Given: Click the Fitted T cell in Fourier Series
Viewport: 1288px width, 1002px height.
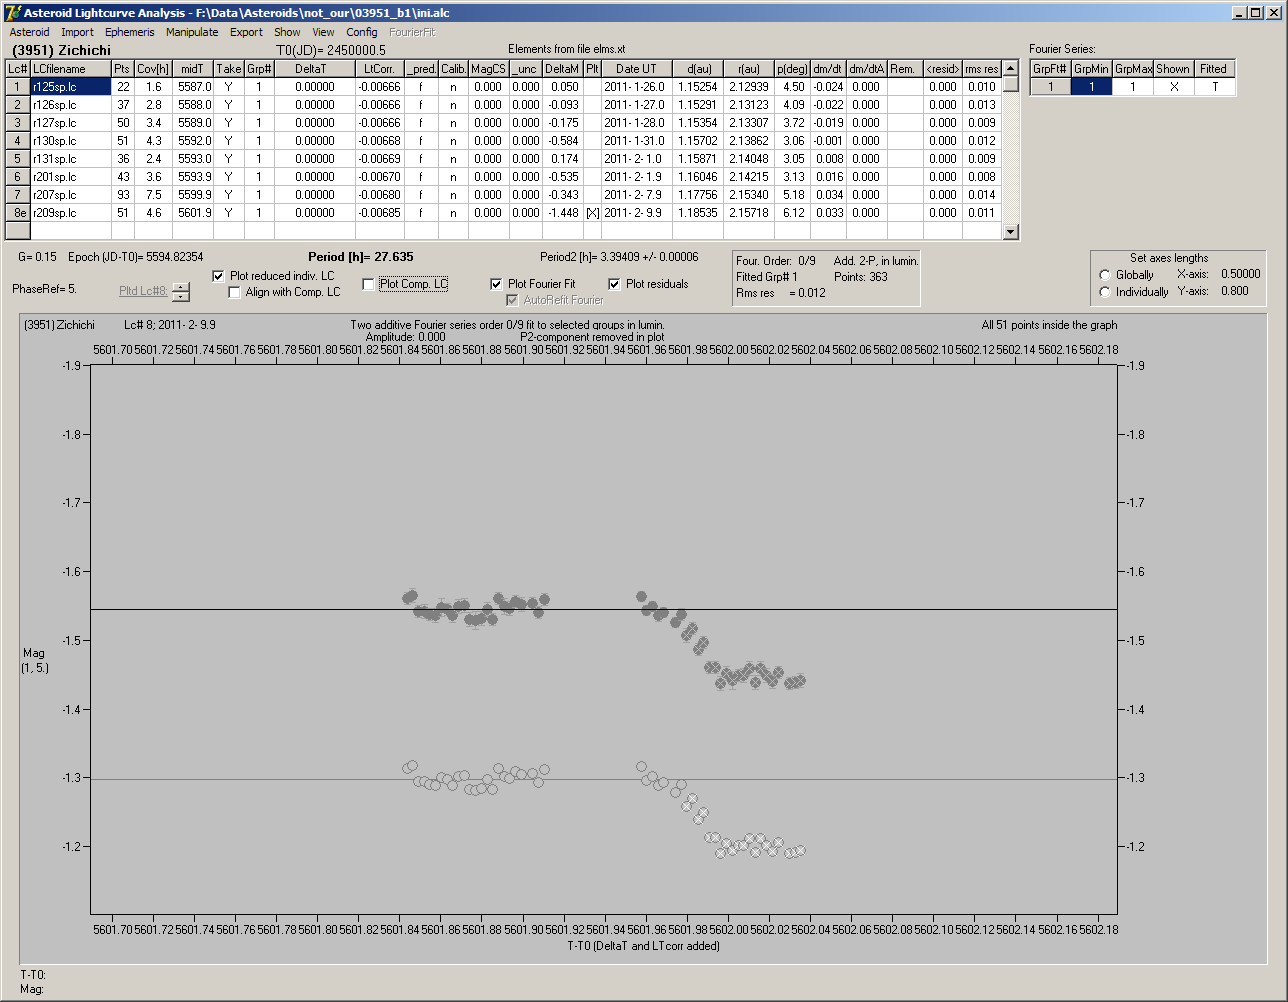Looking at the screenshot, I should click(1214, 87).
